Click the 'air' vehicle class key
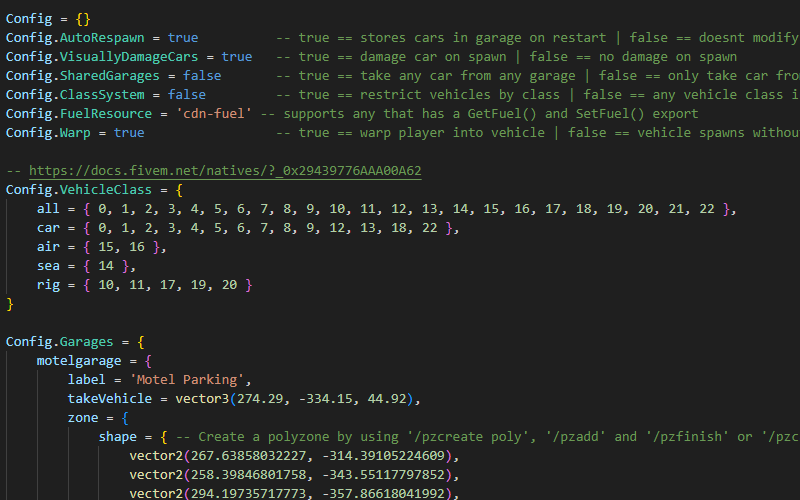Screen dimensions: 800x500 48,247
